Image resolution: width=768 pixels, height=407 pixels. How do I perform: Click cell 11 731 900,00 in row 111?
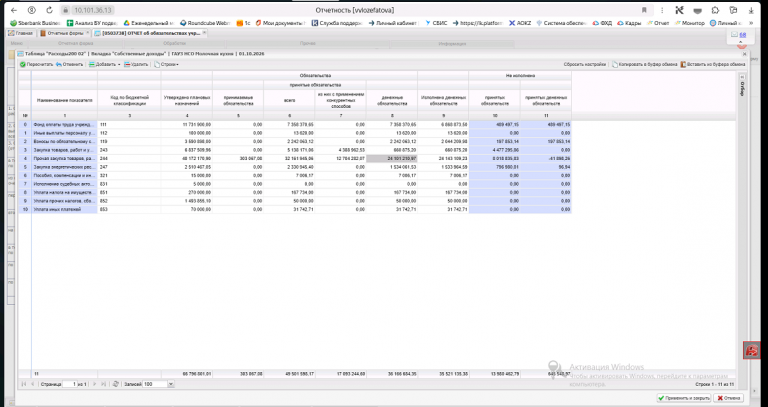pyautogui.click(x=187, y=124)
